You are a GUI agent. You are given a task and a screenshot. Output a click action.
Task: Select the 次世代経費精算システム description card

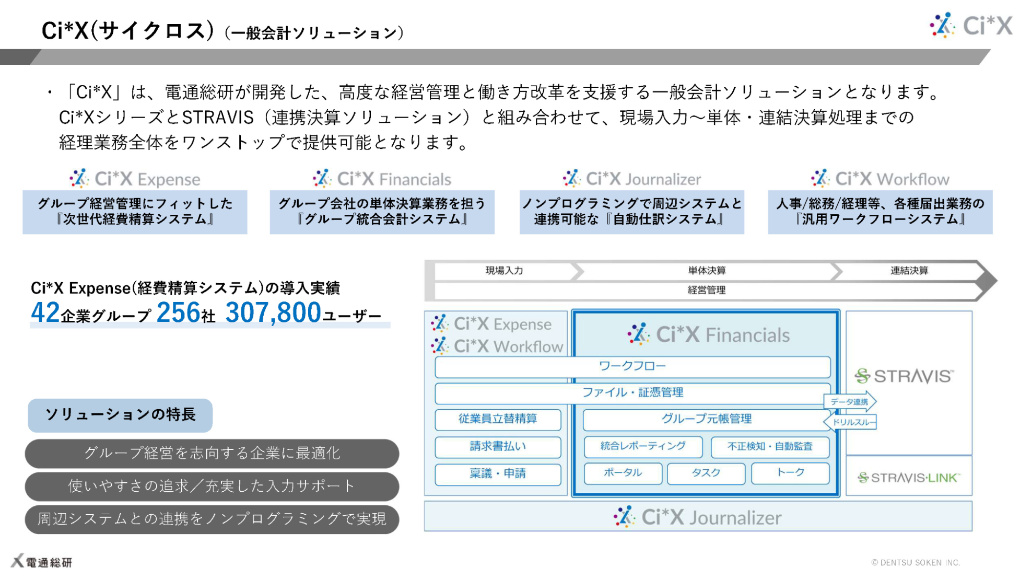(135, 211)
